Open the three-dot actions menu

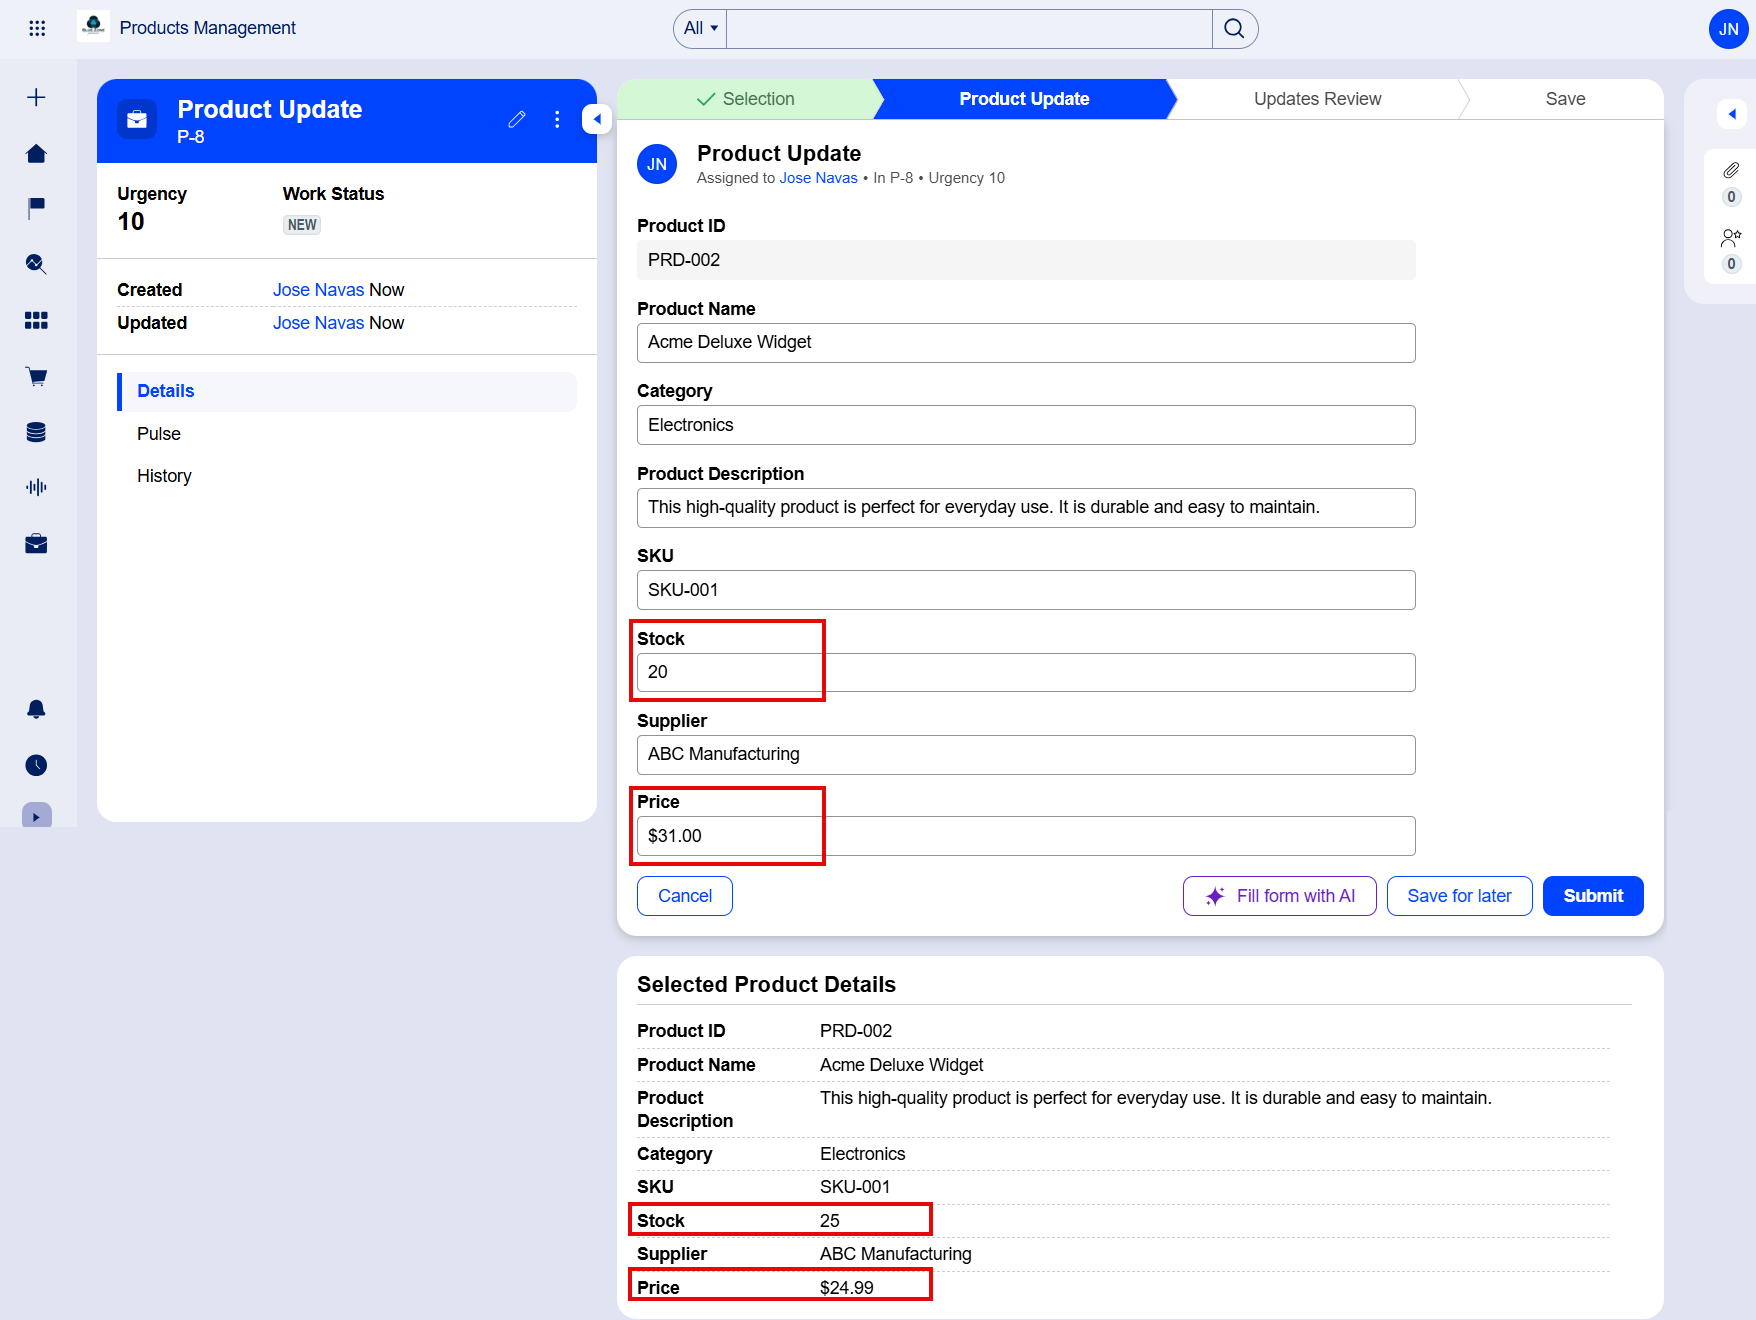[x=557, y=120]
